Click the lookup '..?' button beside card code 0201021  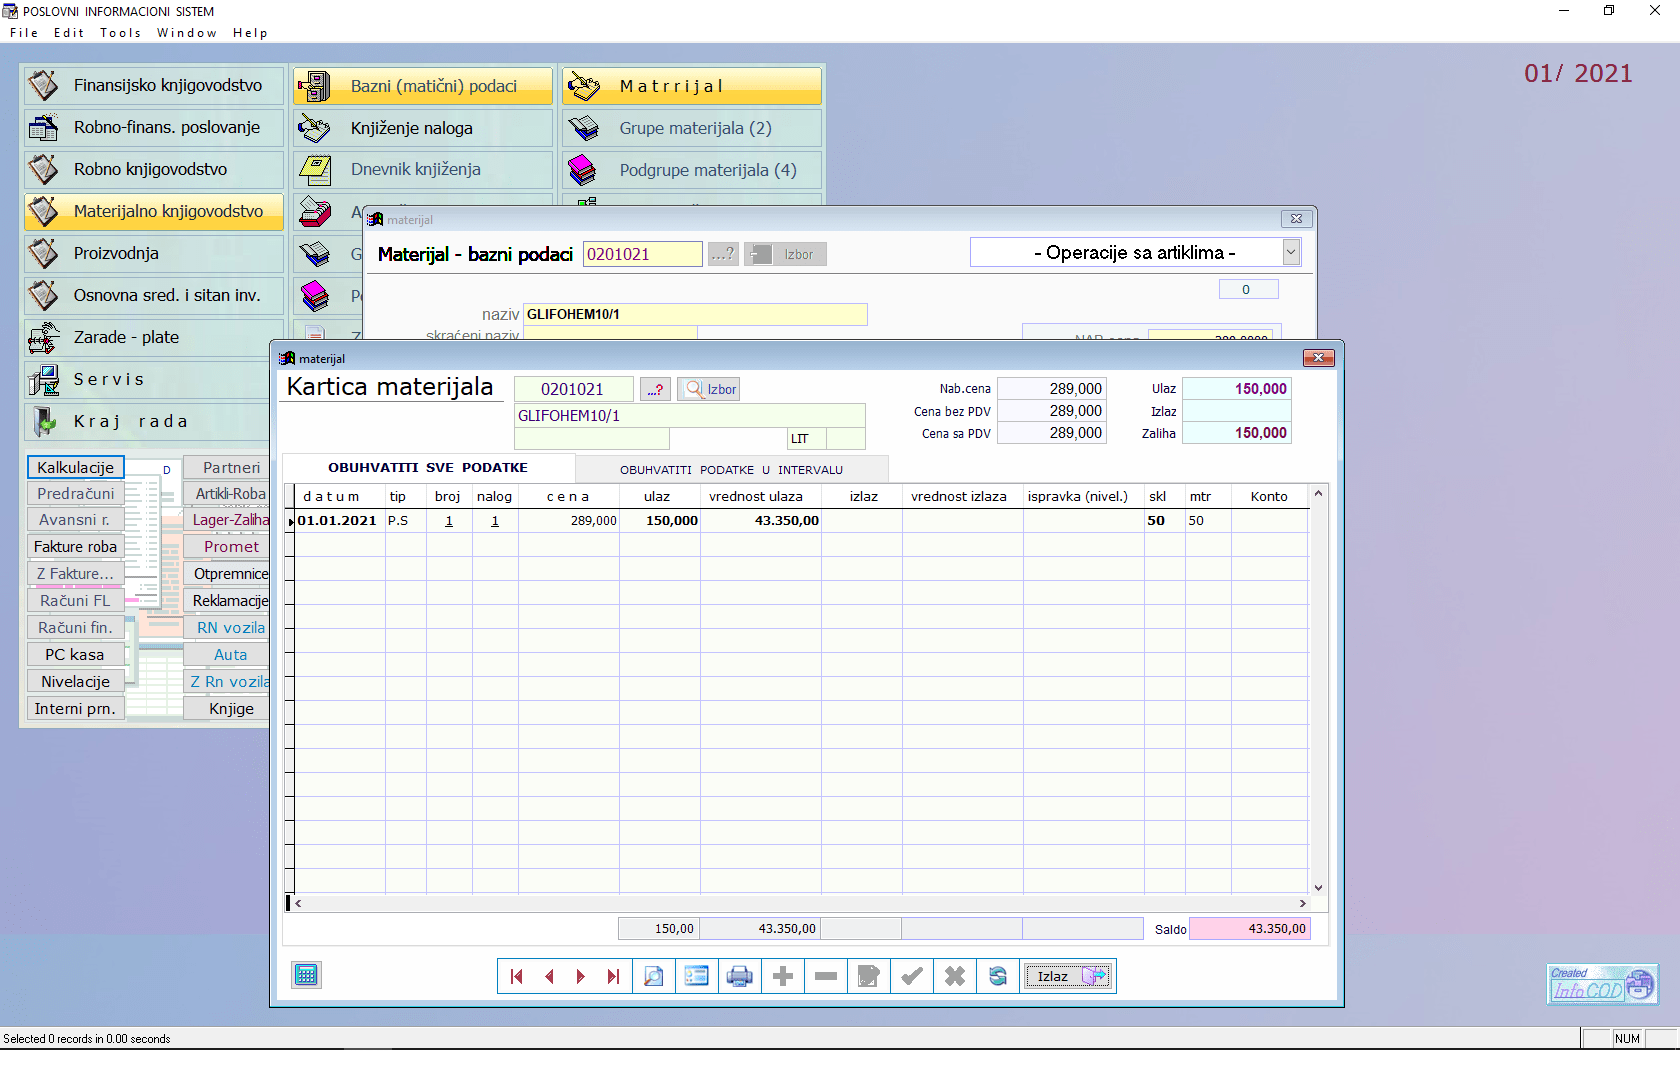(x=656, y=389)
